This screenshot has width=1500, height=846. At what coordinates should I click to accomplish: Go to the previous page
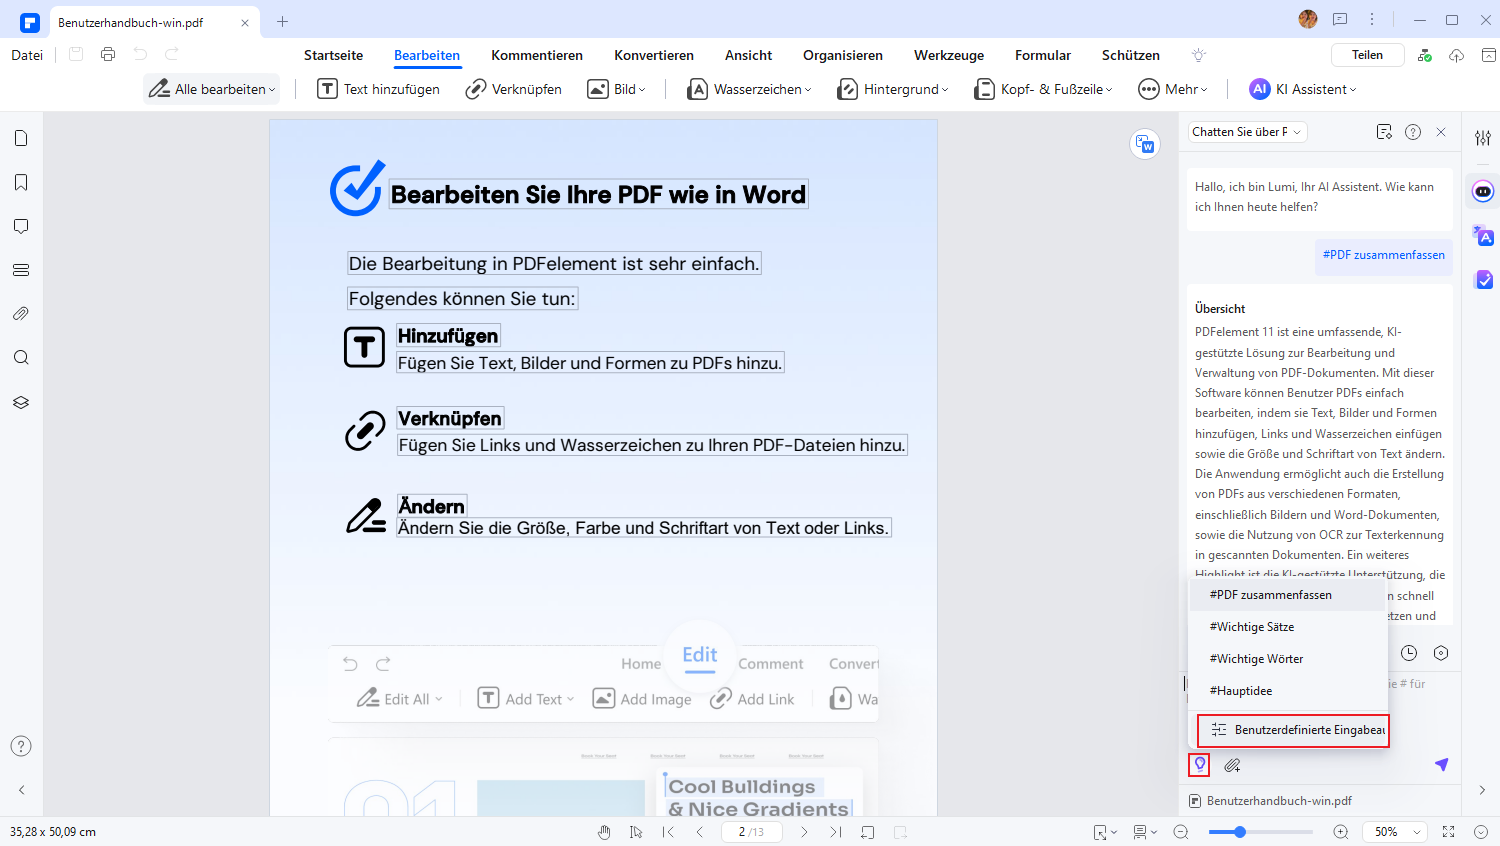(700, 832)
